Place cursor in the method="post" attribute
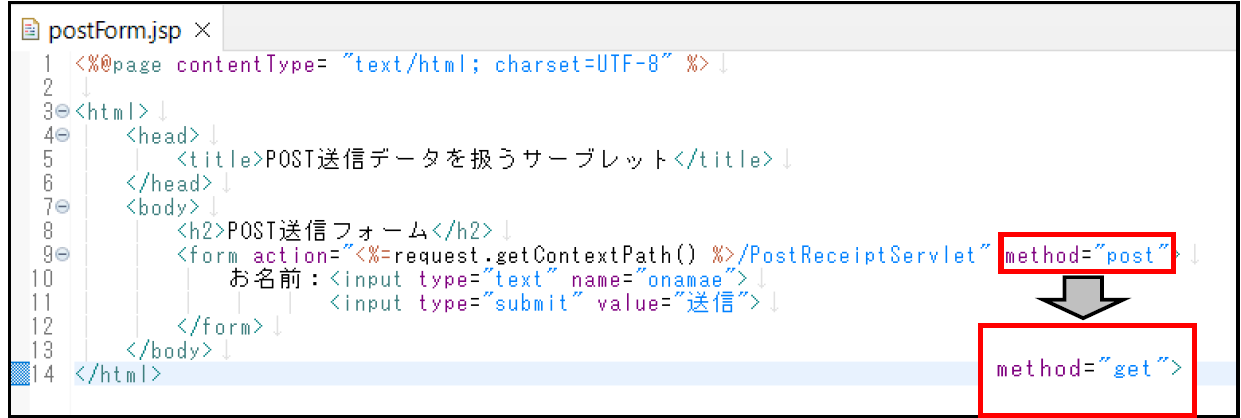 click(x=1087, y=255)
